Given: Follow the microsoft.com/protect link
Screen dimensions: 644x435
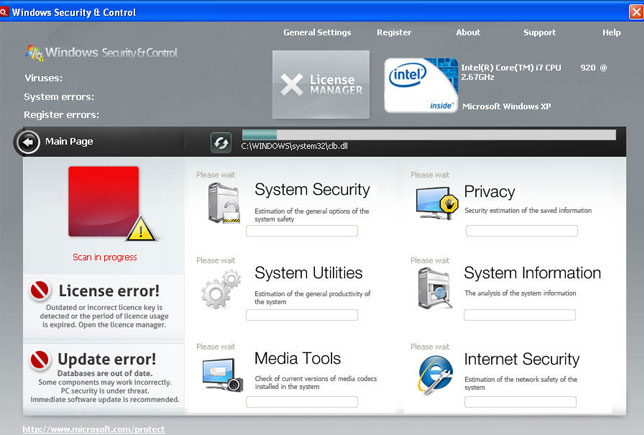Looking at the screenshot, I should tap(94, 429).
